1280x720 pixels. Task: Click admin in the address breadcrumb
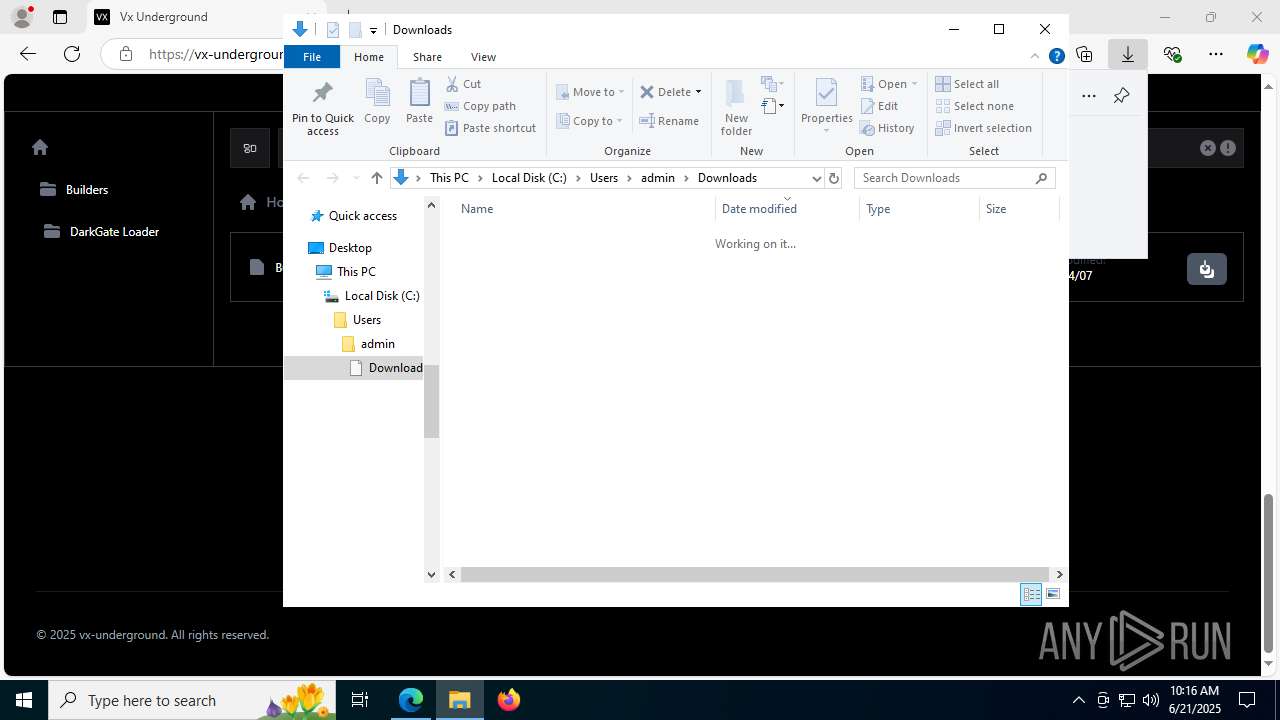658,178
